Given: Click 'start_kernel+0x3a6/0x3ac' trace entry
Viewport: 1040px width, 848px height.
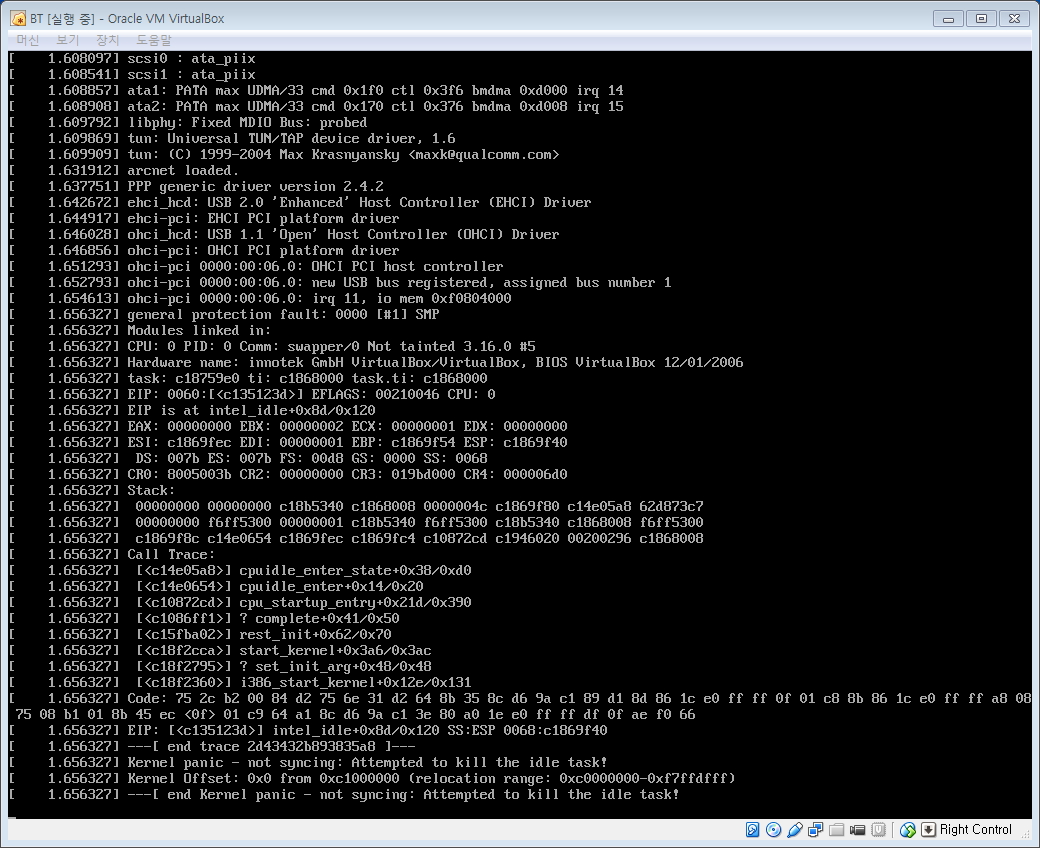Looking at the screenshot, I should 335,650.
